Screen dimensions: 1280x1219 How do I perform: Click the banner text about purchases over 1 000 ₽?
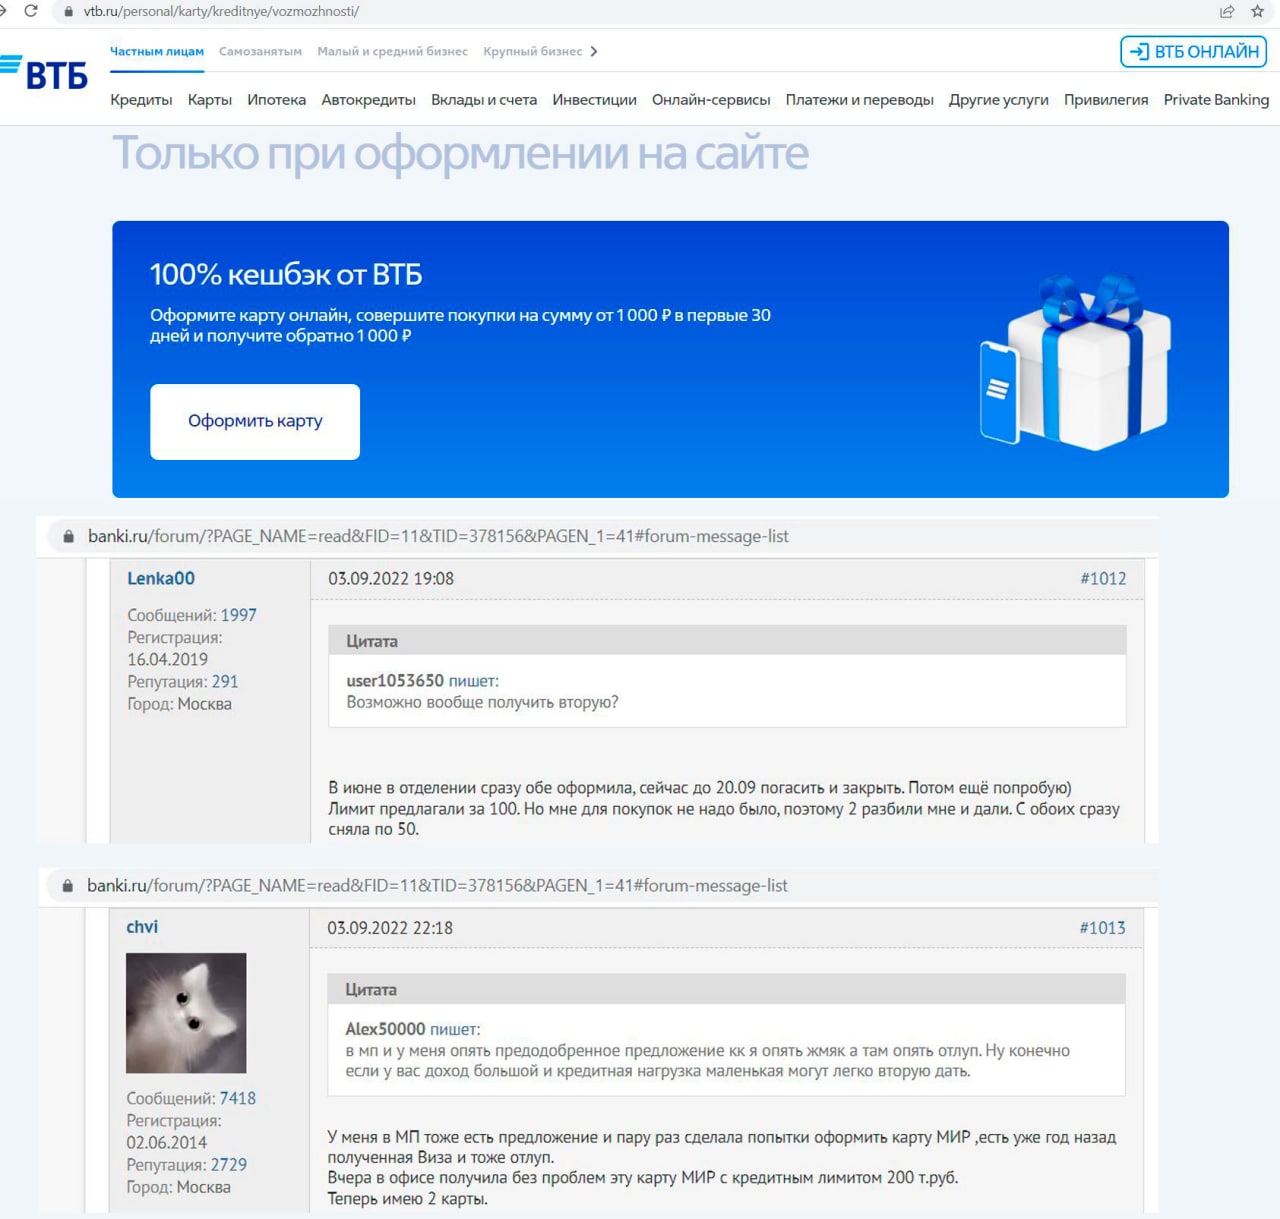click(x=460, y=326)
